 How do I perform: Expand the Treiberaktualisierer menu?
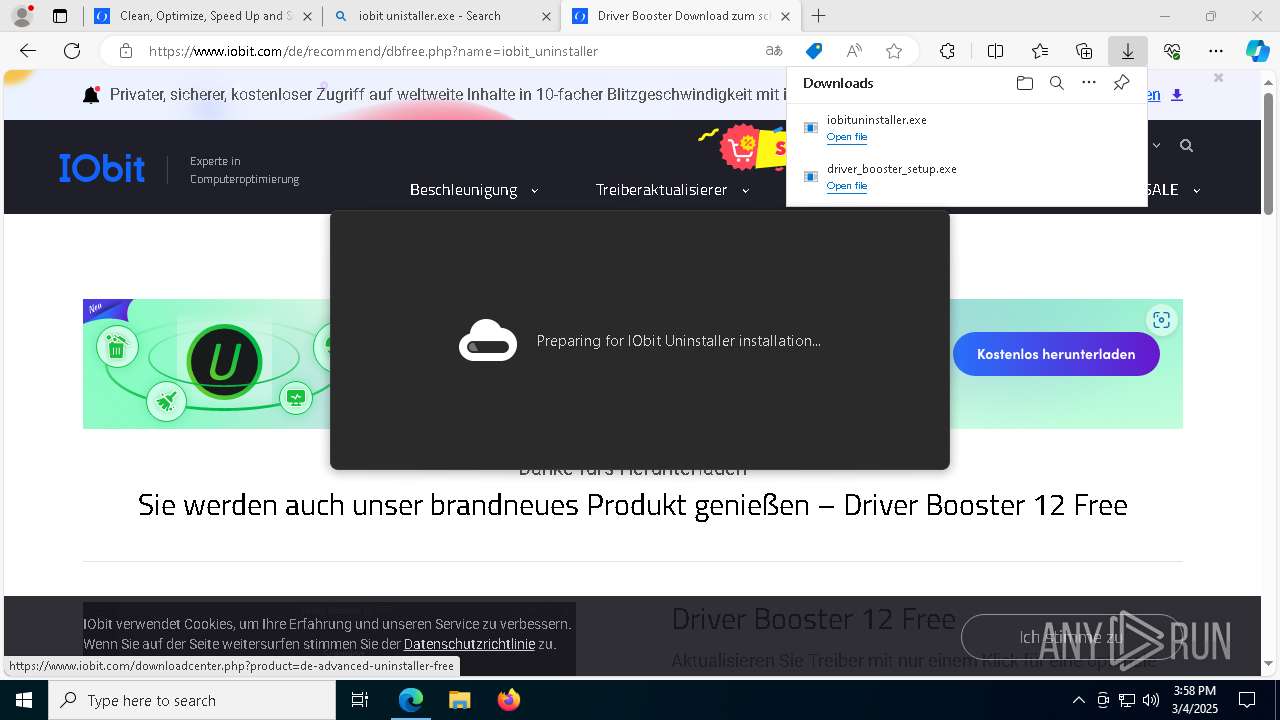coord(672,190)
